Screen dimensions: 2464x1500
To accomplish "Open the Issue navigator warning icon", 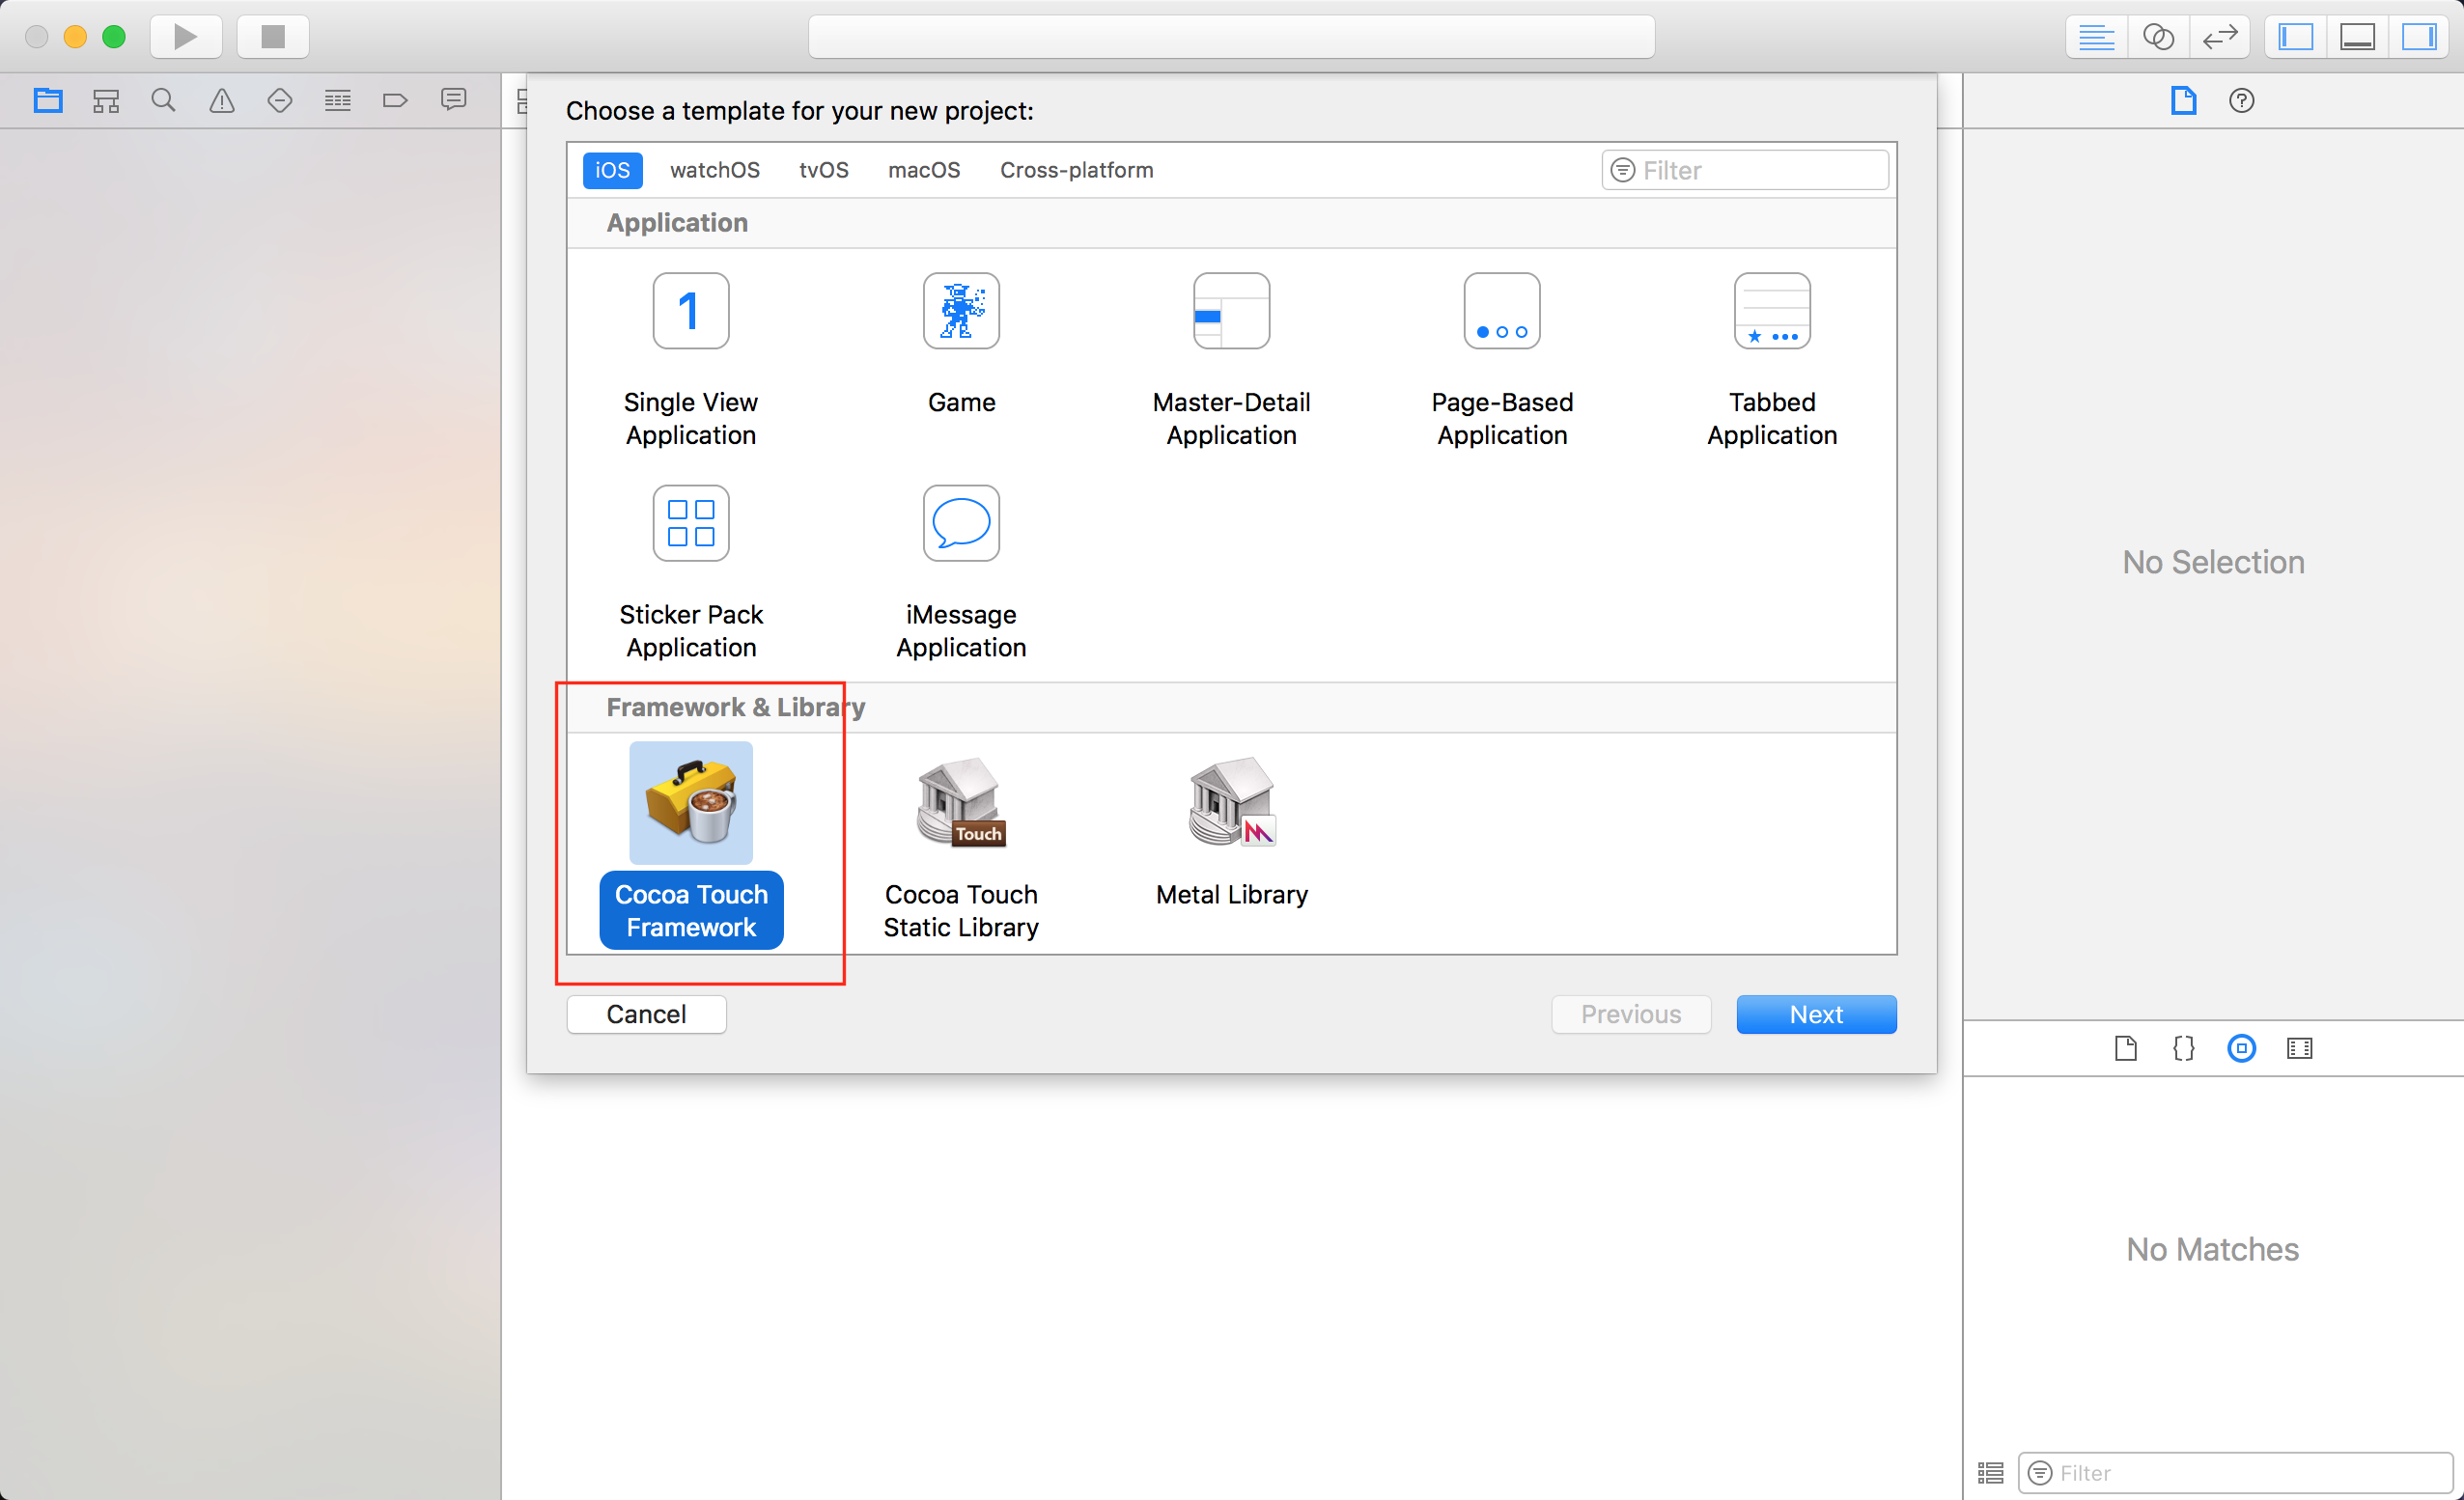I will tap(221, 100).
